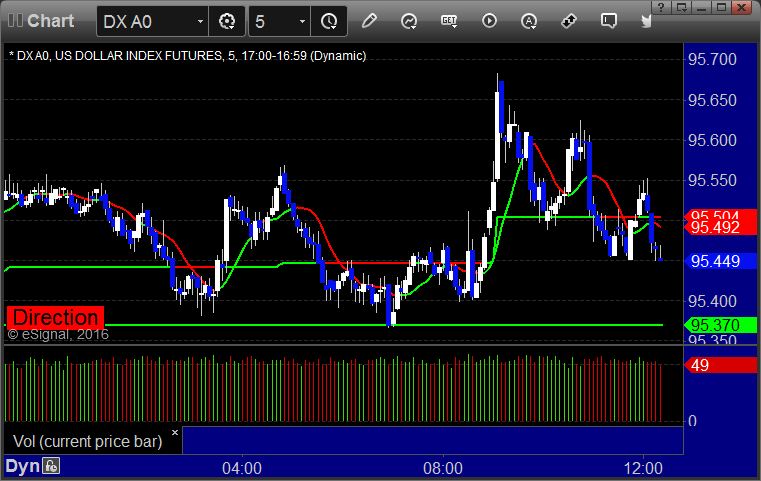761x481 pixels.
Task: Click the eSignal 2016 copyright text
Action: pyautogui.click(x=58, y=334)
